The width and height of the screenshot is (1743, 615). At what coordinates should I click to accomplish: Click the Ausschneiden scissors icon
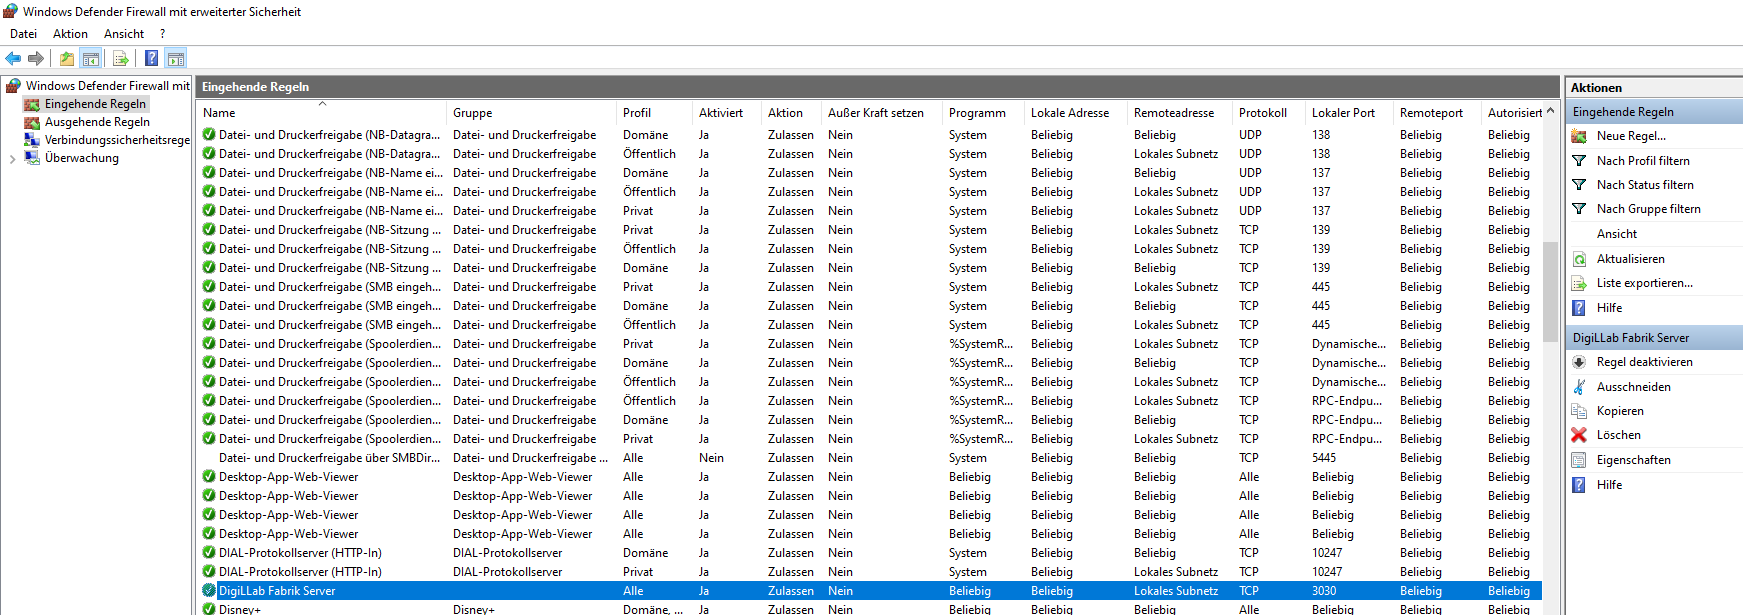1579,386
